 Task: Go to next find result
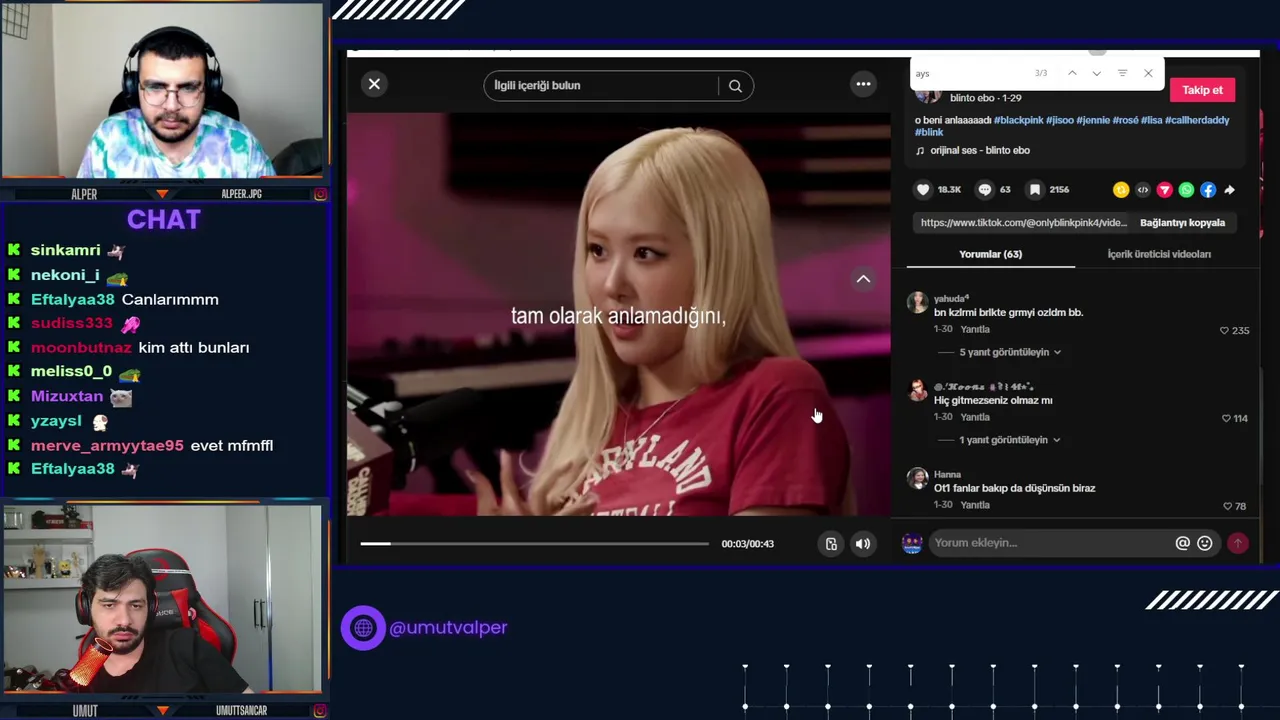click(1097, 73)
